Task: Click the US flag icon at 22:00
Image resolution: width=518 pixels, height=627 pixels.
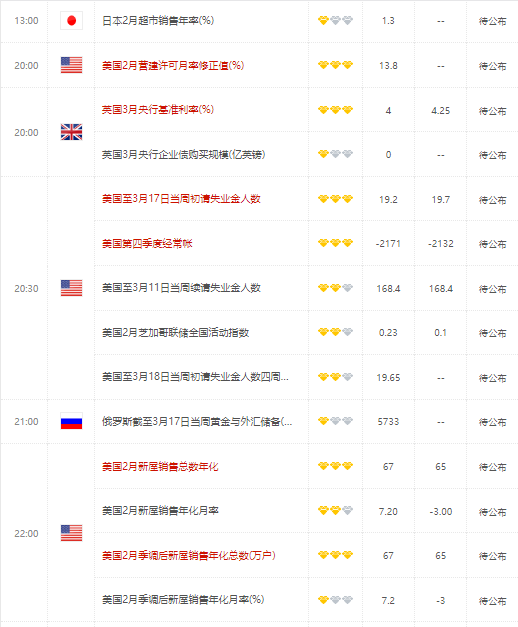Action: tap(71, 533)
